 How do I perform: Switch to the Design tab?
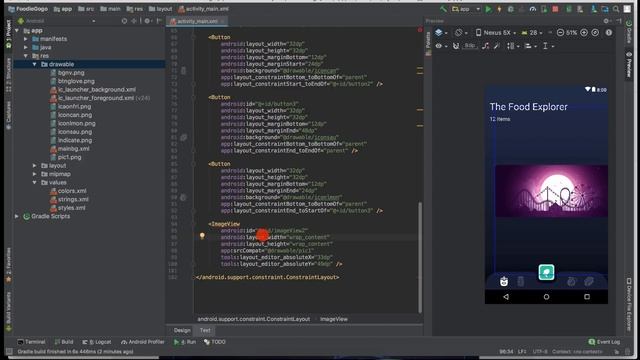pos(182,331)
